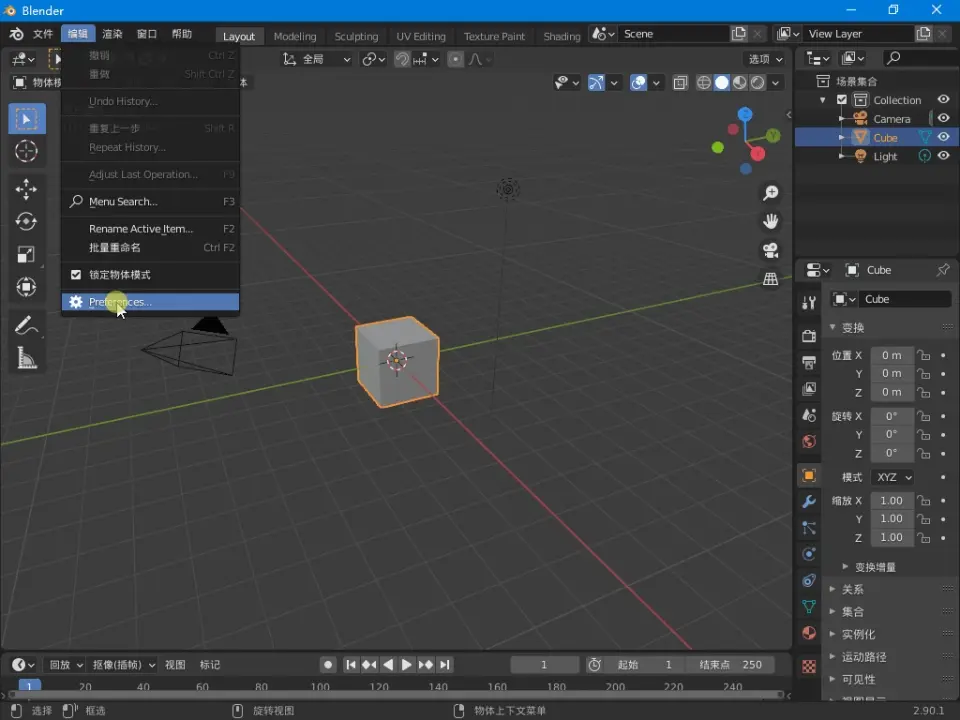Activate the Measure tool
This screenshot has height=720, width=960.
(27, 358)
